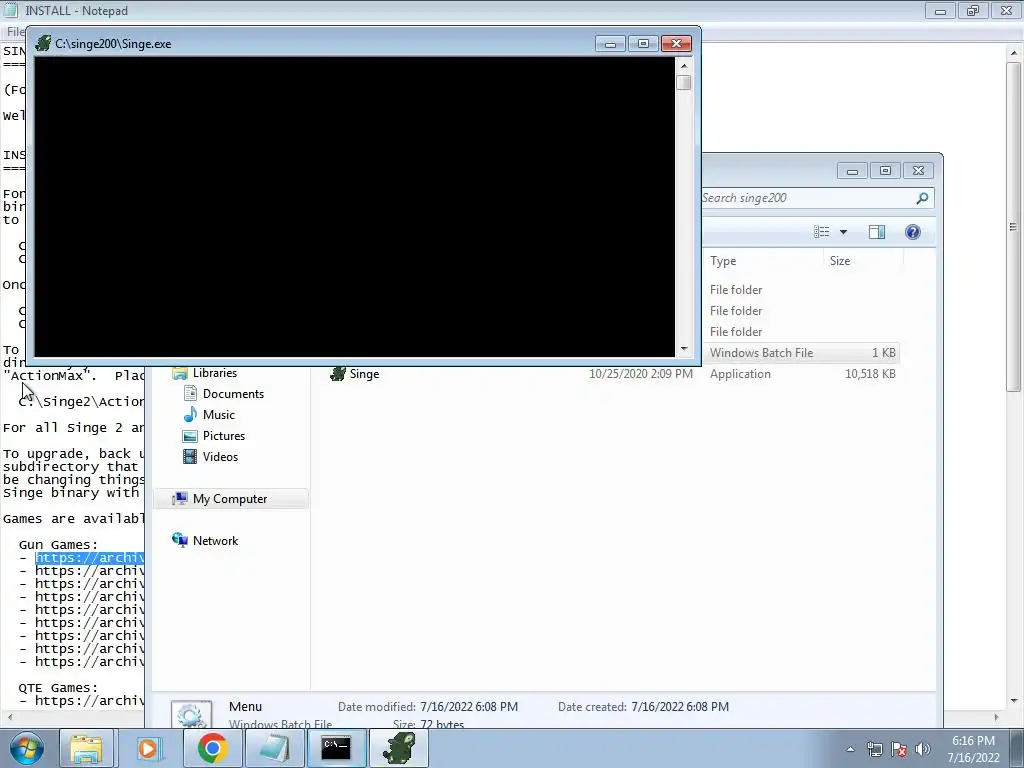The height and width of the screenshot is (768, 1024).
Task: Maximize the Explorer singe200 window
Action: point(886,171)
